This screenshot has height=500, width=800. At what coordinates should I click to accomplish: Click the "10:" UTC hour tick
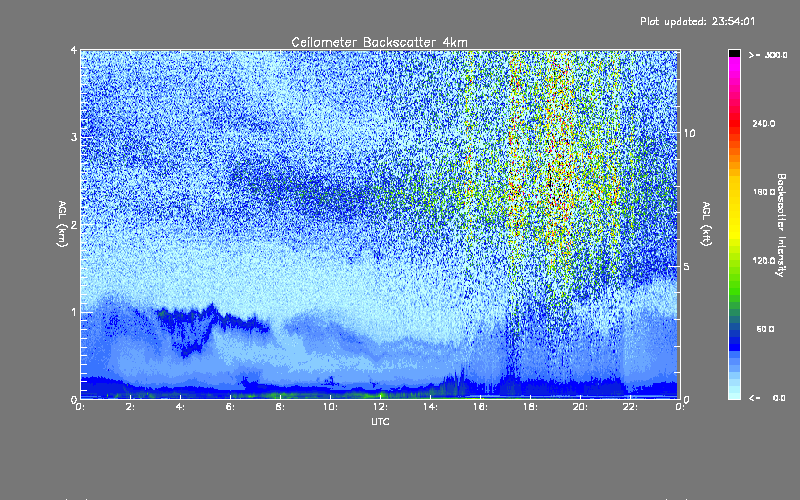(x=331, y=407)
